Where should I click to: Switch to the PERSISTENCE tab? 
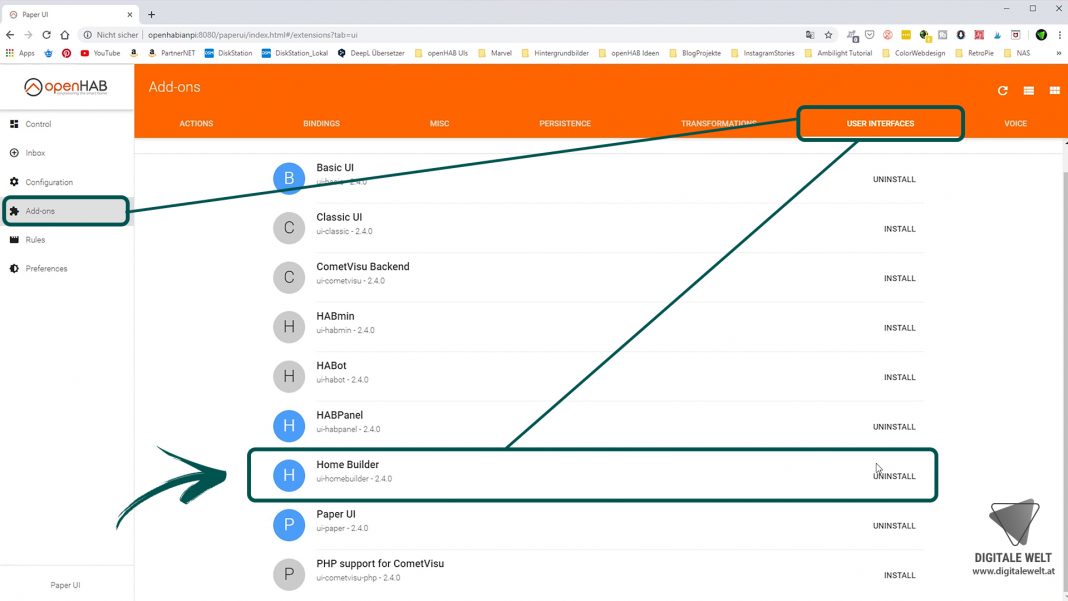[x=565, y=123]
